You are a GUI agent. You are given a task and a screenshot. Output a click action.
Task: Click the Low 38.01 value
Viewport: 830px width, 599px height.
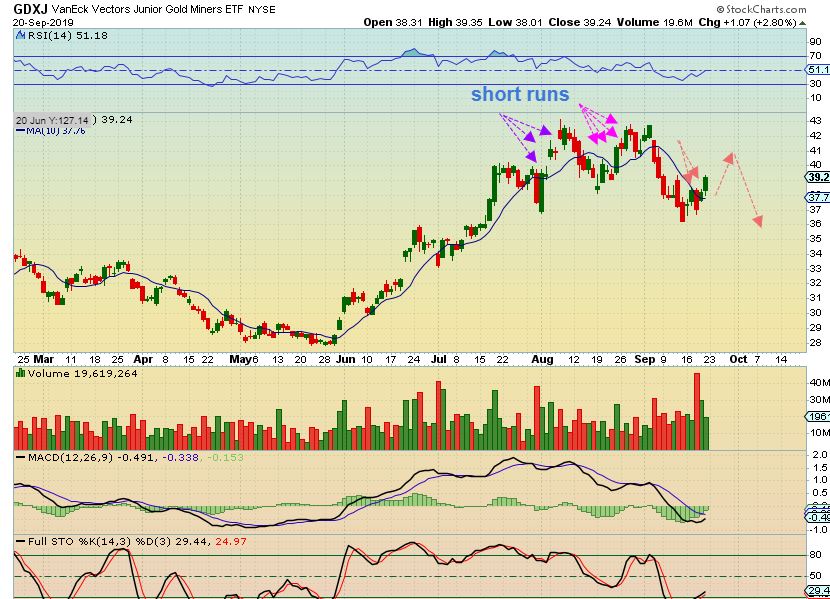(x=515, y=22)
